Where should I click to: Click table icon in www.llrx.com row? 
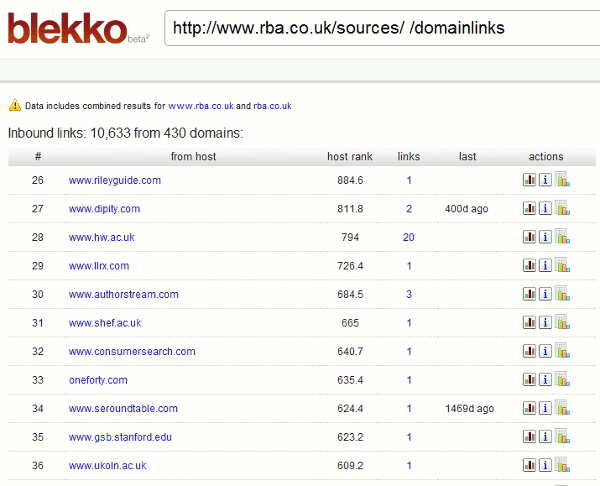(562, 264)
